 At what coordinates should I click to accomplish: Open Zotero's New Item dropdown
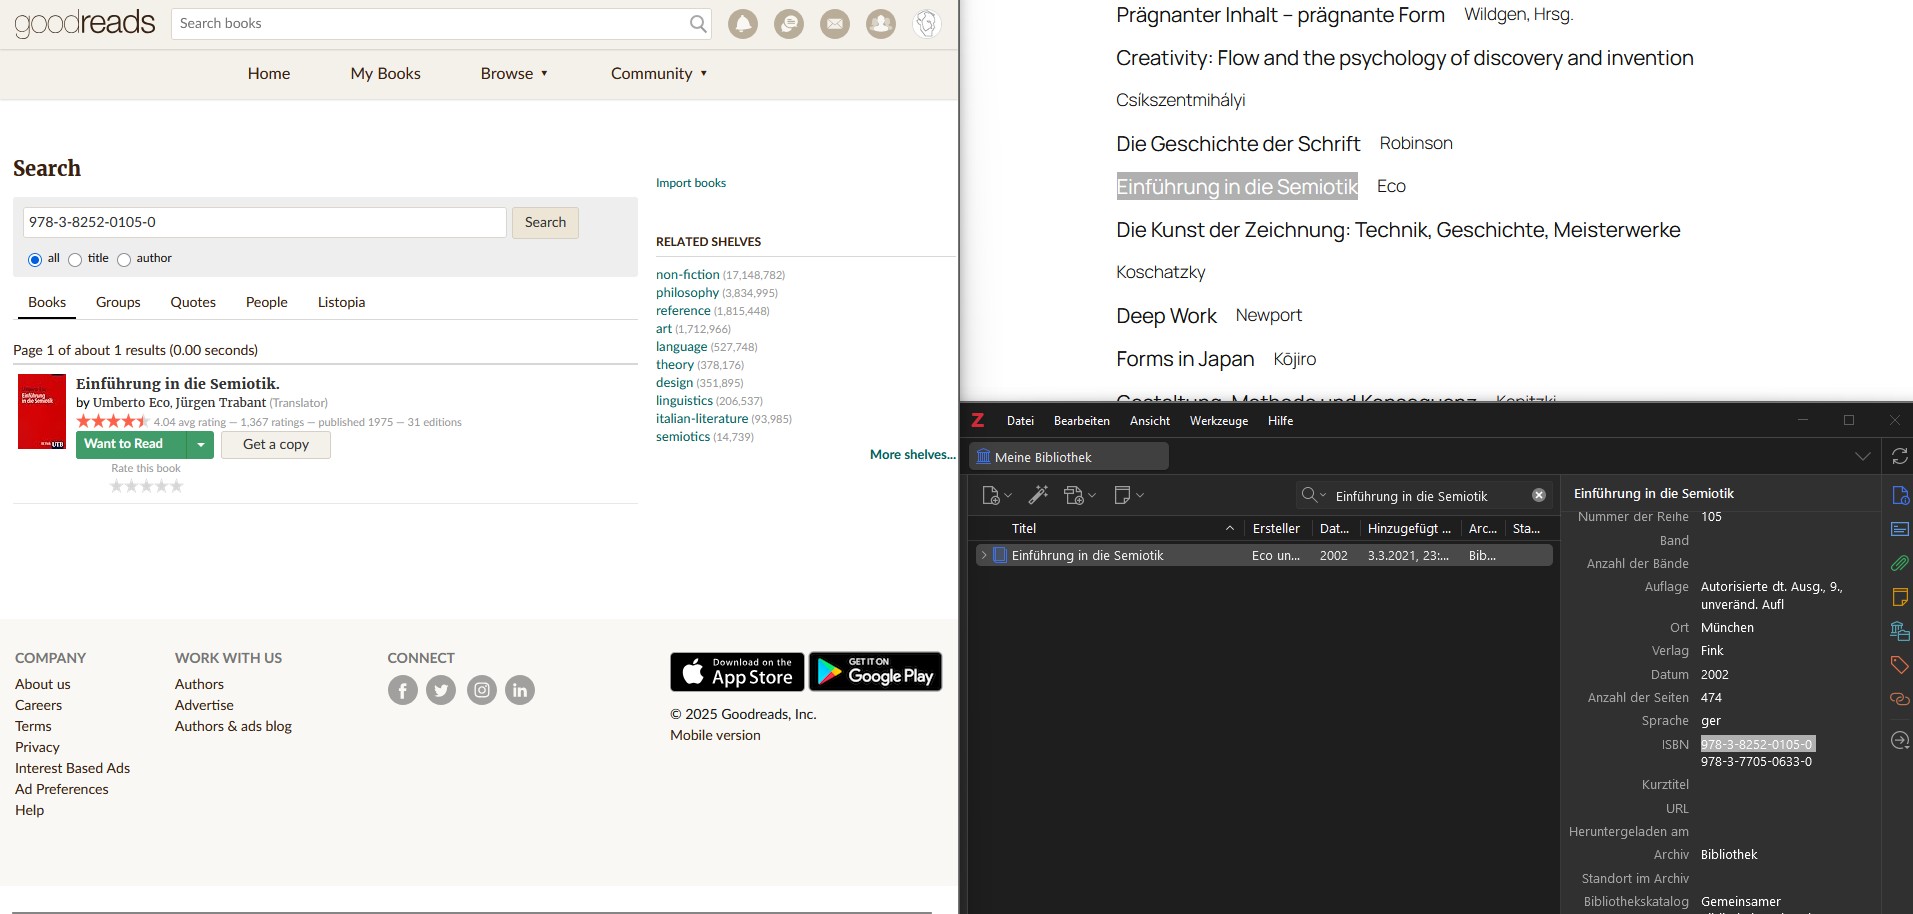(997, 495)
